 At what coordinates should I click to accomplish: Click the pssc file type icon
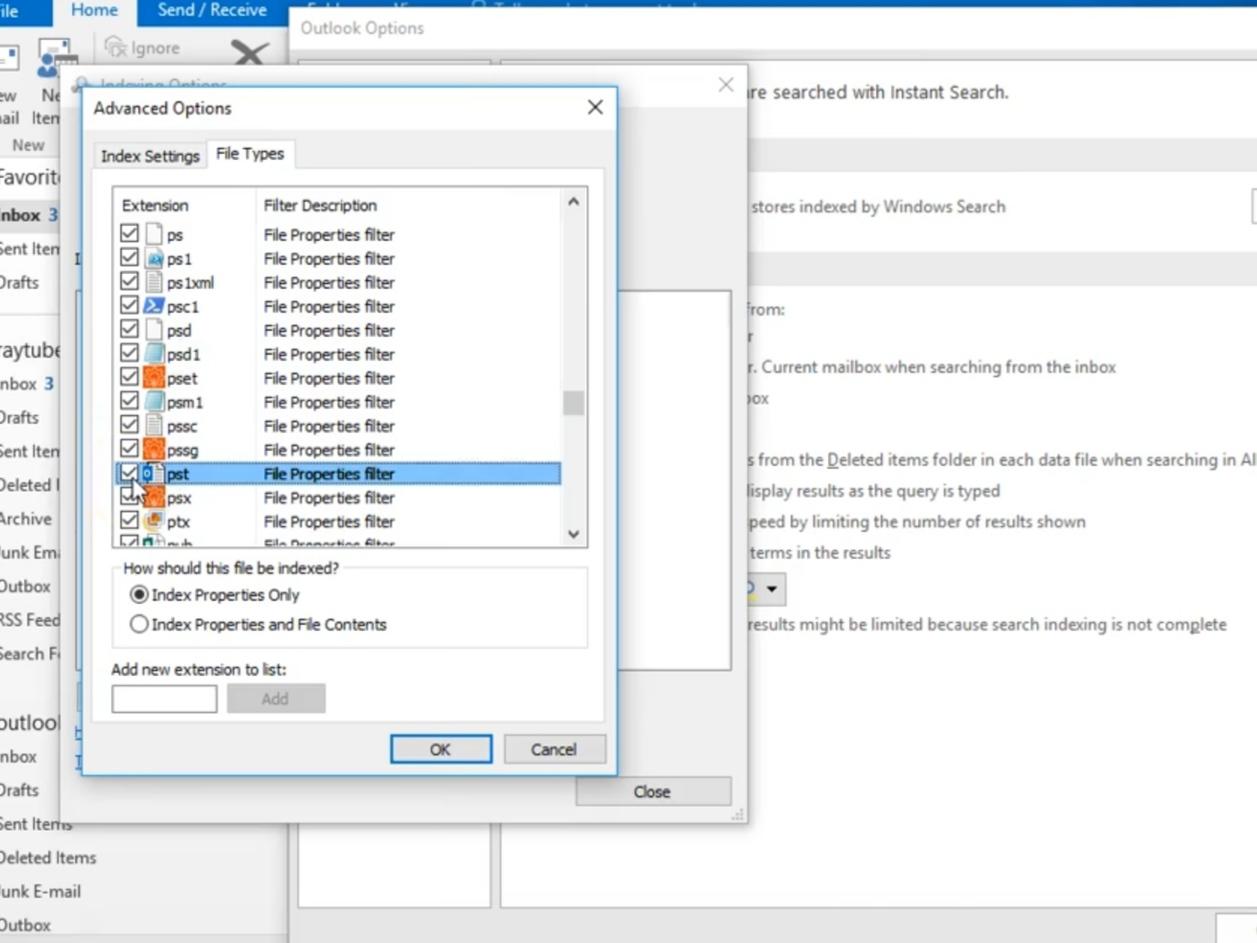point(153,426)
